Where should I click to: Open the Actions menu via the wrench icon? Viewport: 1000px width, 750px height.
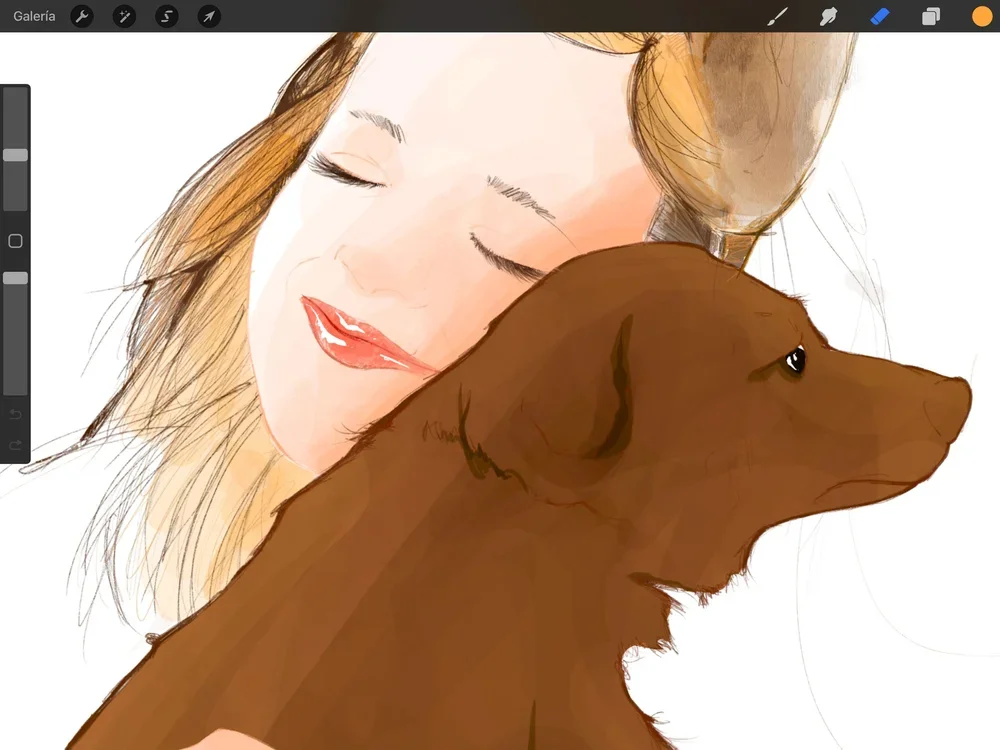81,16
